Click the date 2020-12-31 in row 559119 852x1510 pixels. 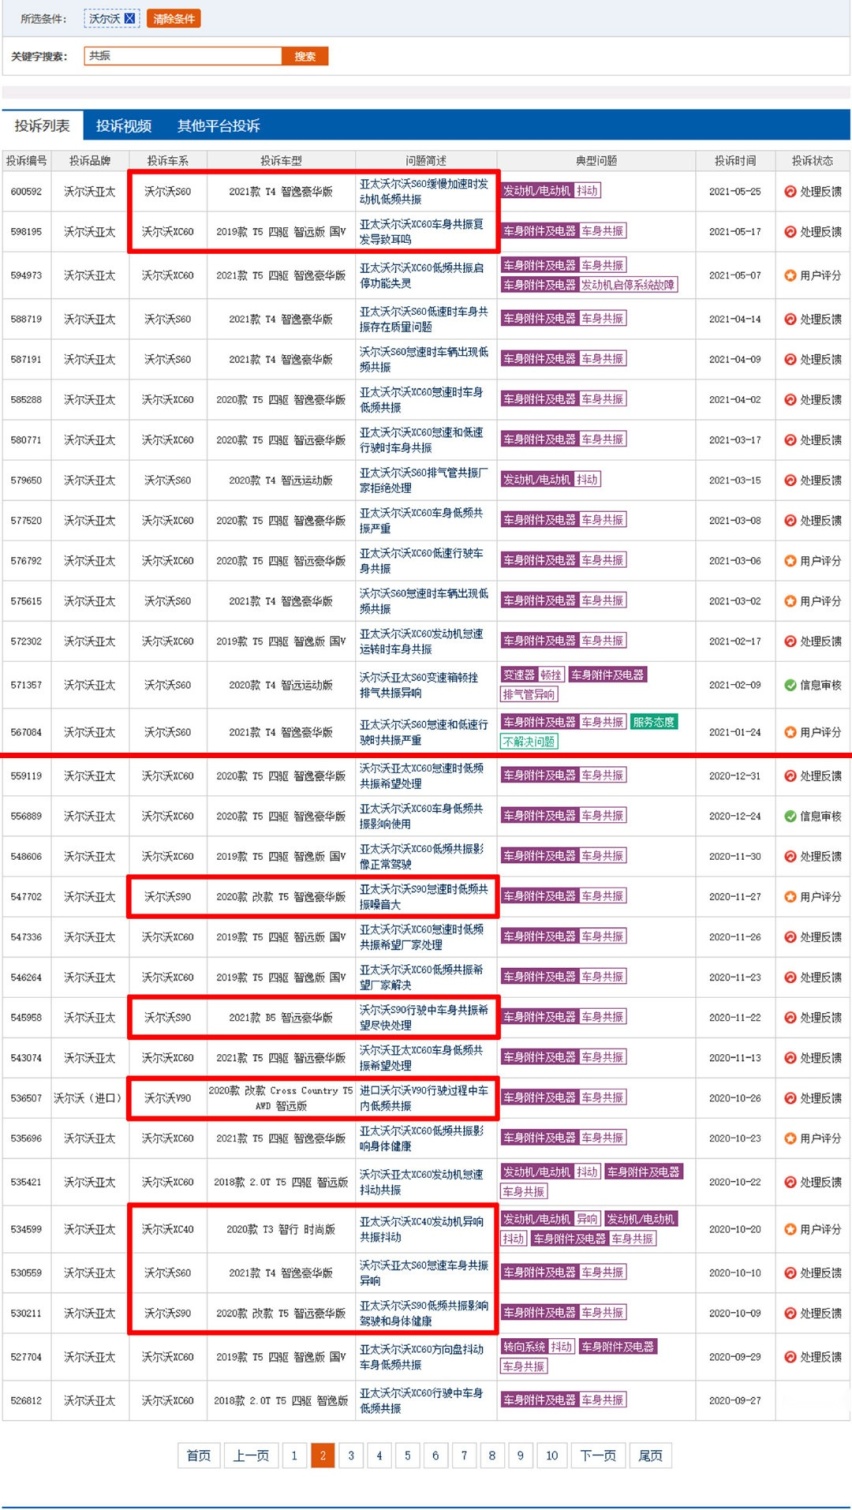[x=735, y=776]
